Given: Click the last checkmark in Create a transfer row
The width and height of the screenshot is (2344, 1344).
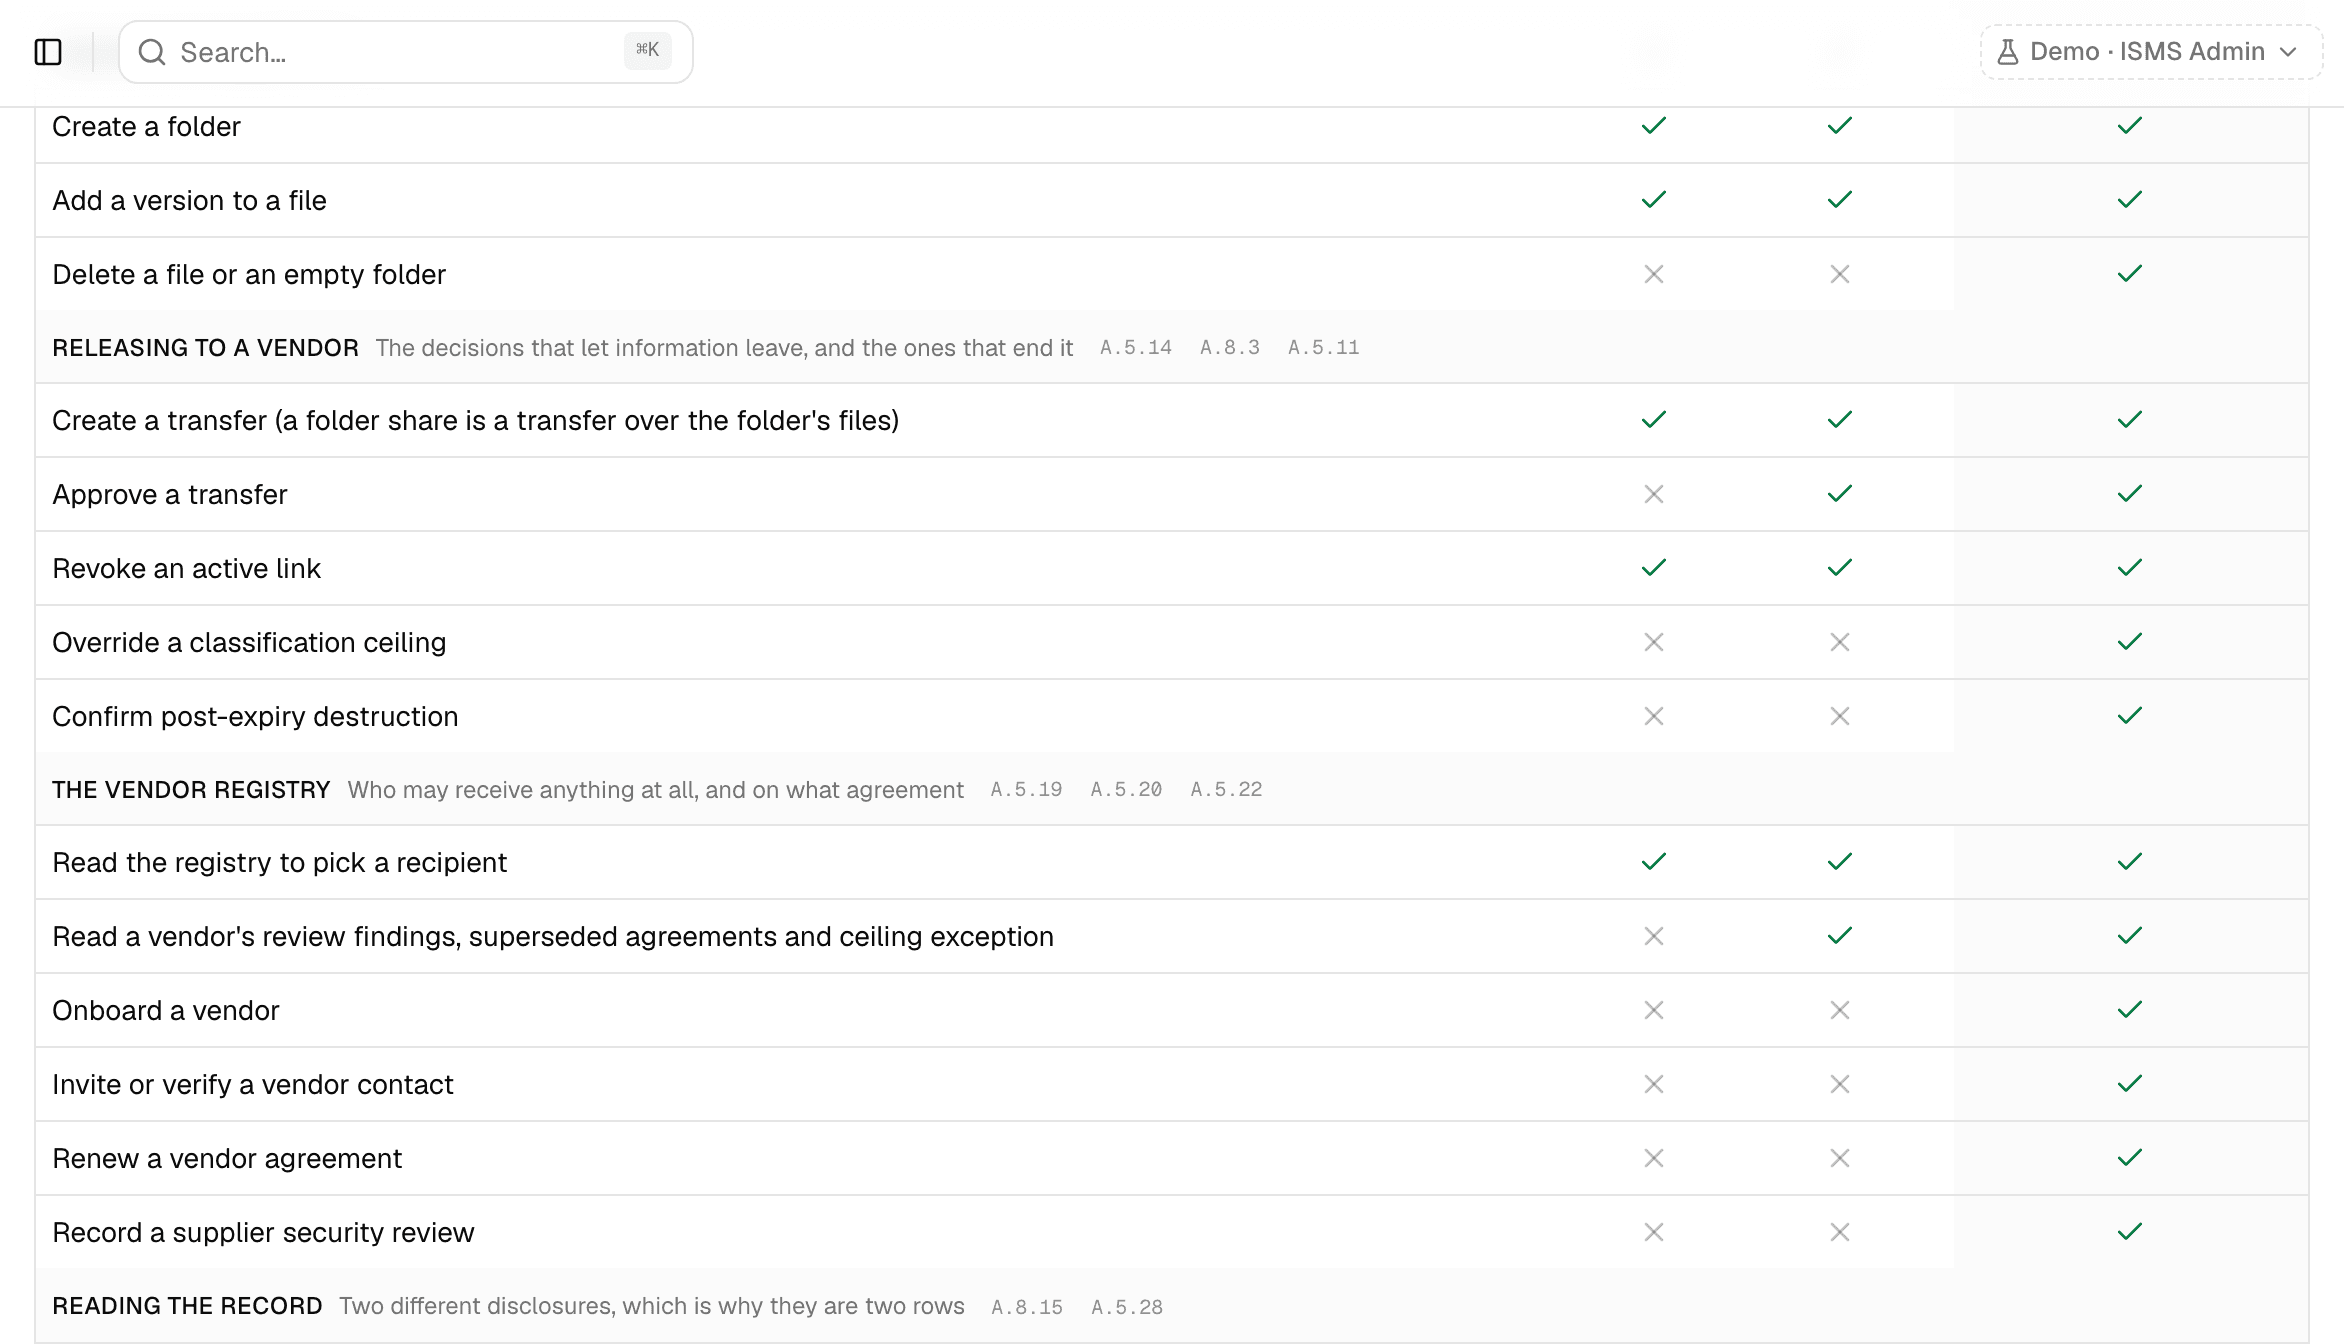Looking at the screenshot, I should 2130,420.
